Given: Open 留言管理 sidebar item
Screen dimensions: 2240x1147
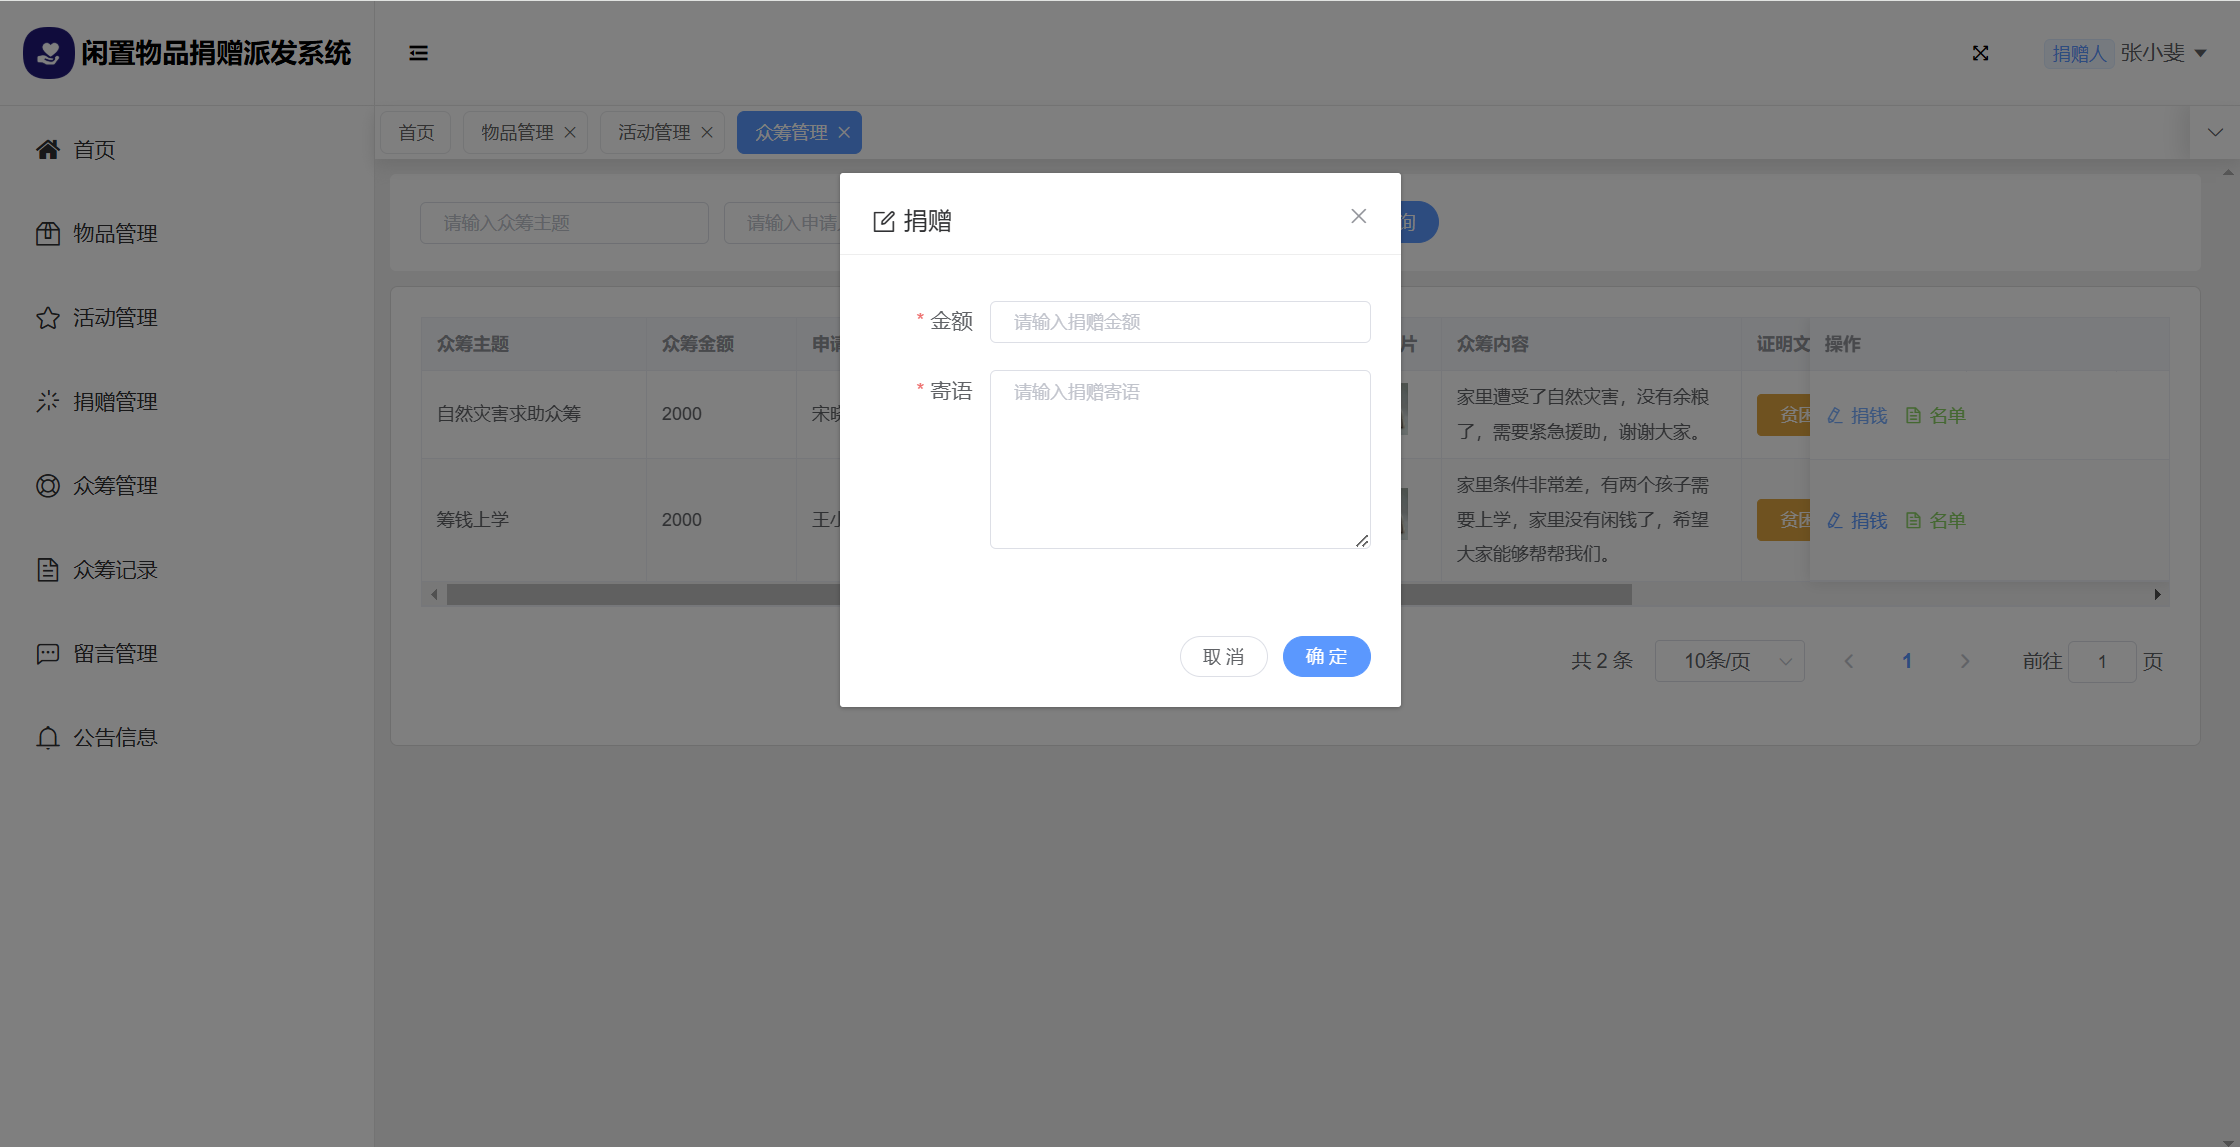Looking at the screenshot, I should pyautogui.click(x=115, y=654).
